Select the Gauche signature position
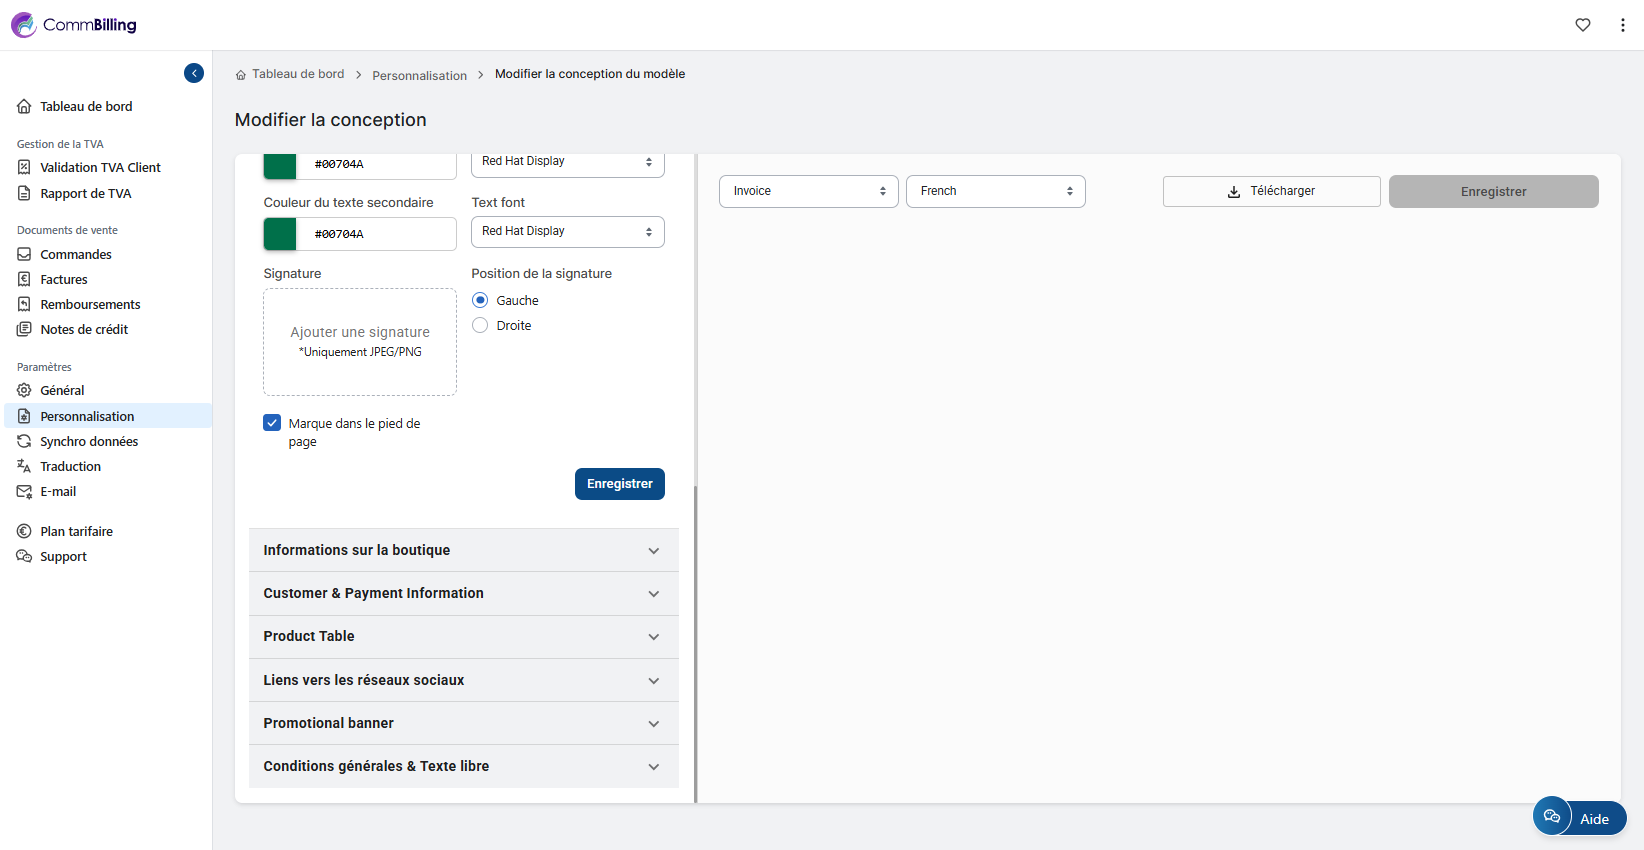1644x850 pixels. pyautogui.click(x=481, y=300)
